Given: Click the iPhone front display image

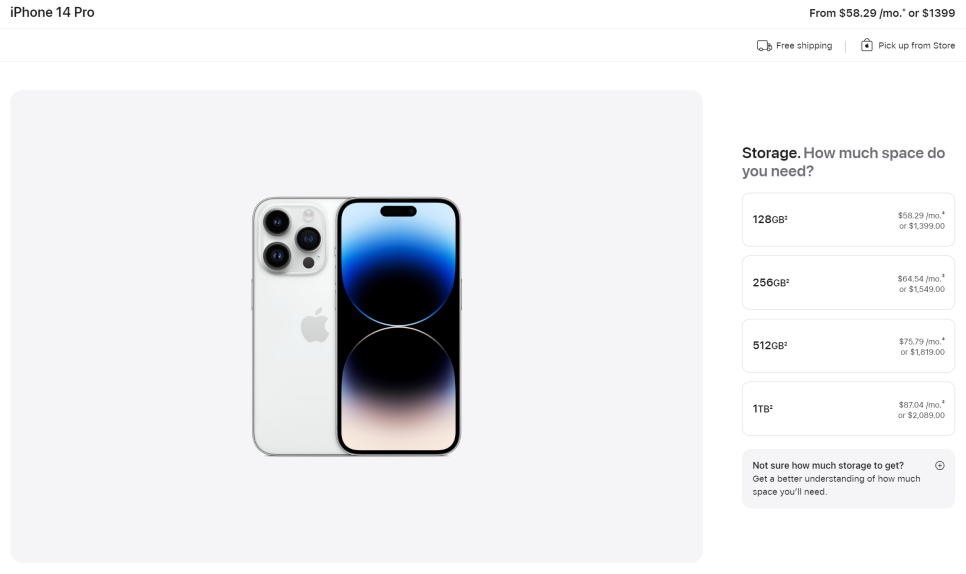Looking at the screenshot, I should pyautogui.click(x=399, y=326).
